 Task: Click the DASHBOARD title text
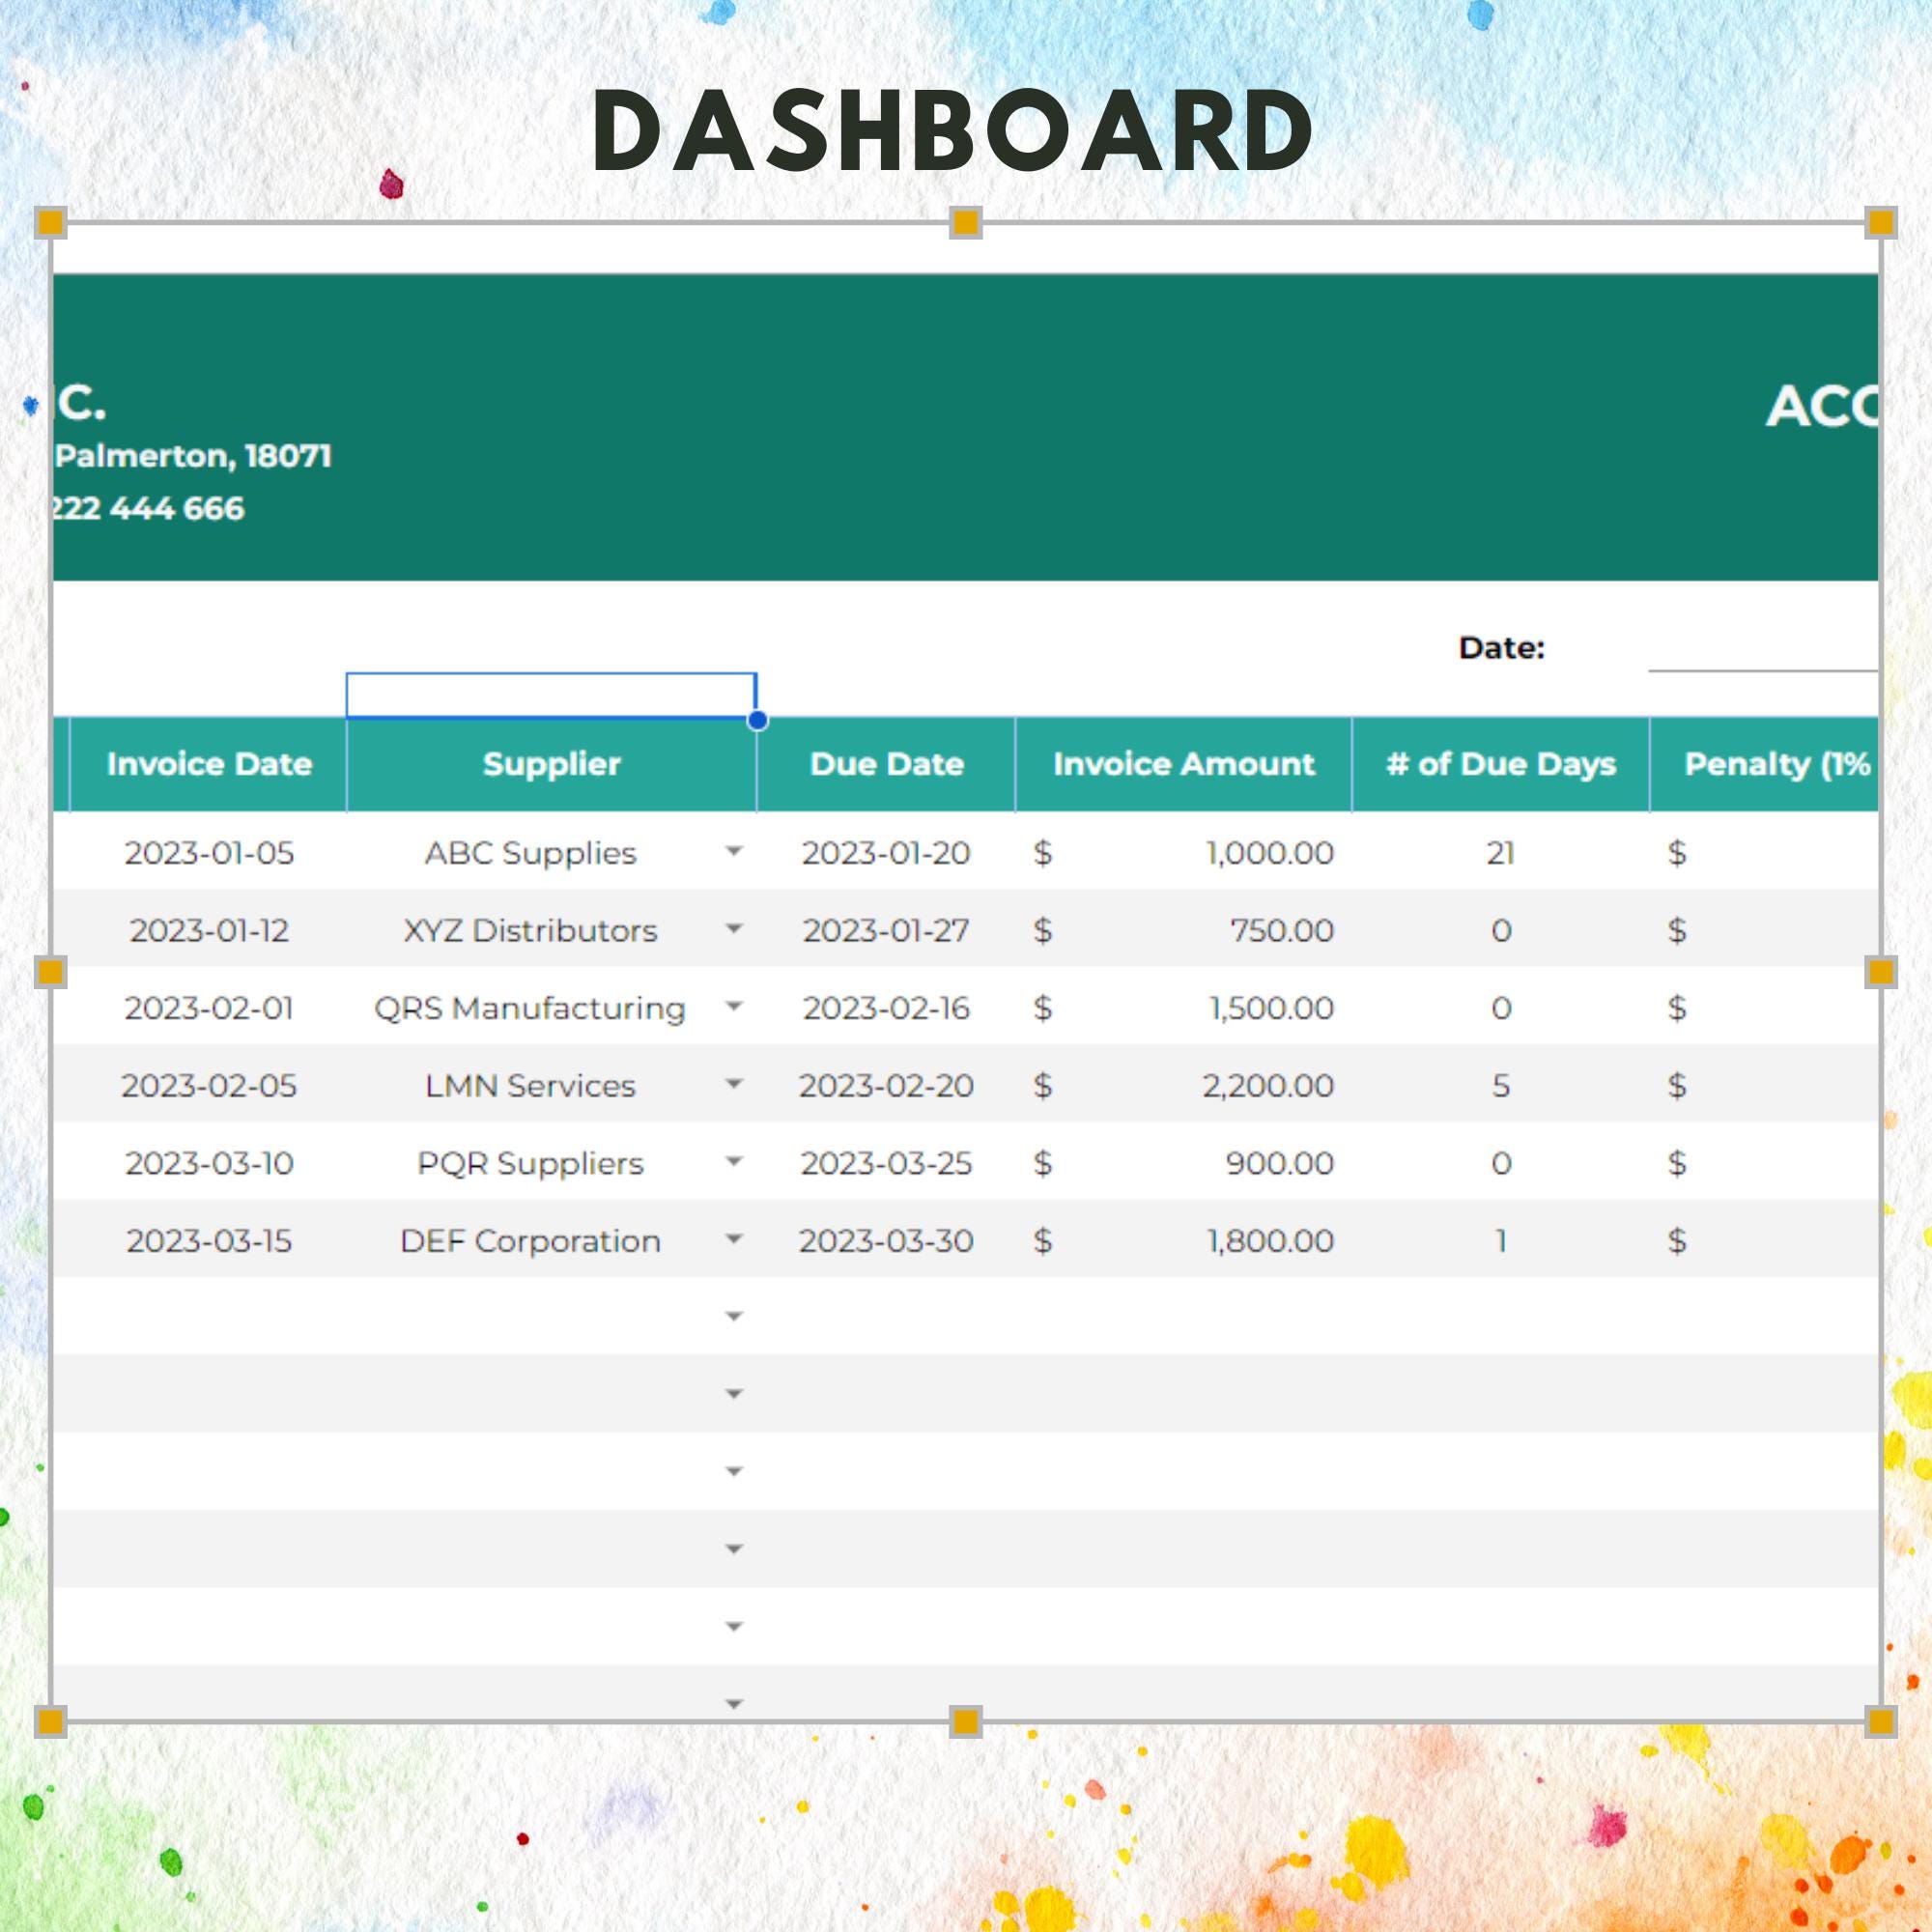pyautogui.click(x=952, y=131)
